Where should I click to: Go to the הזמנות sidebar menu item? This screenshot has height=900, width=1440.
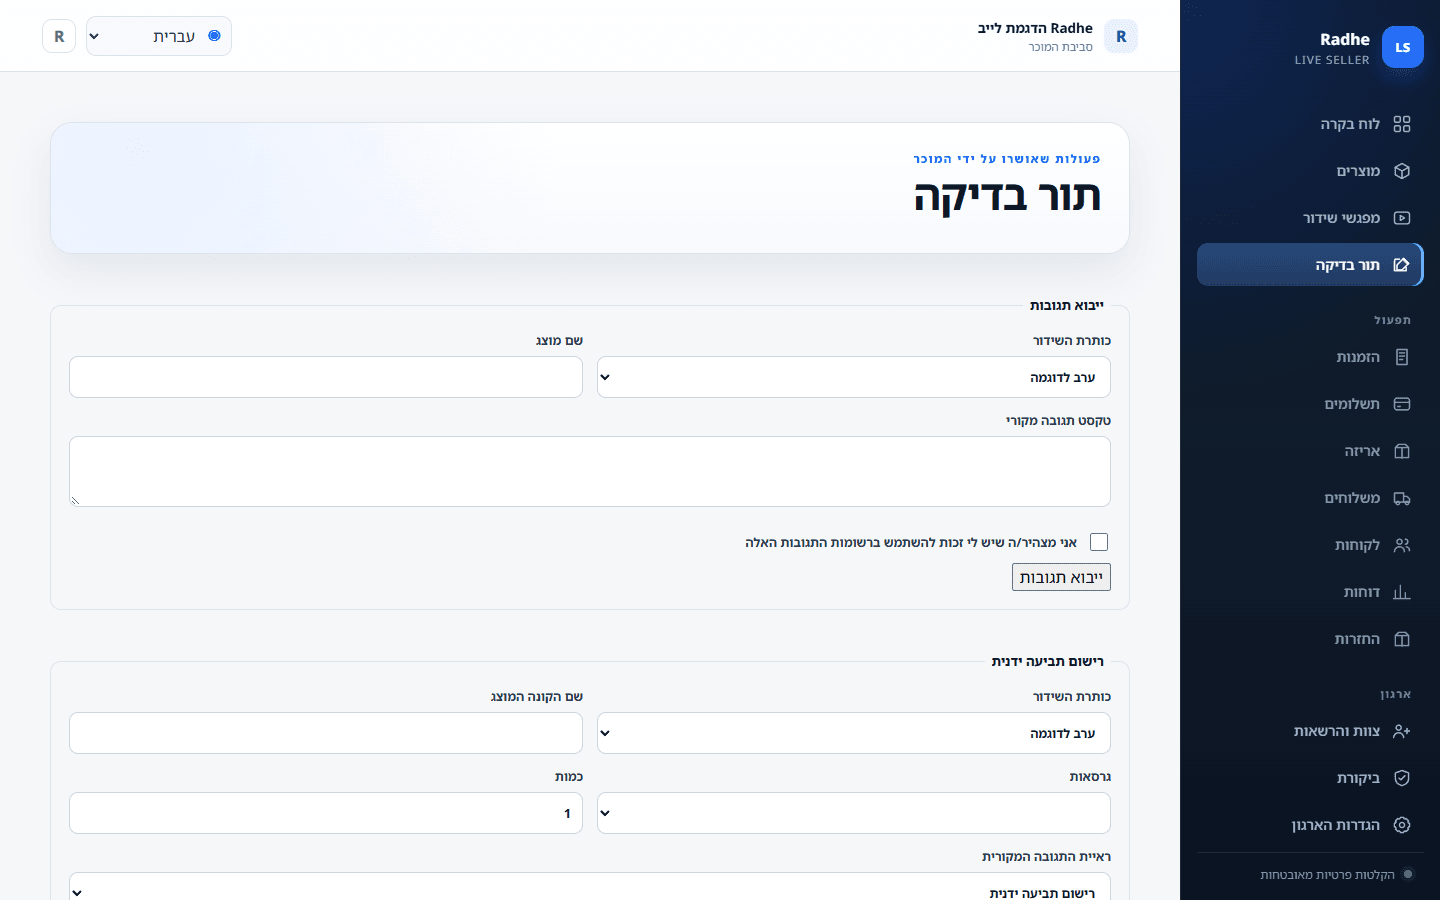pyautogui.click(x=1310, y=357)
